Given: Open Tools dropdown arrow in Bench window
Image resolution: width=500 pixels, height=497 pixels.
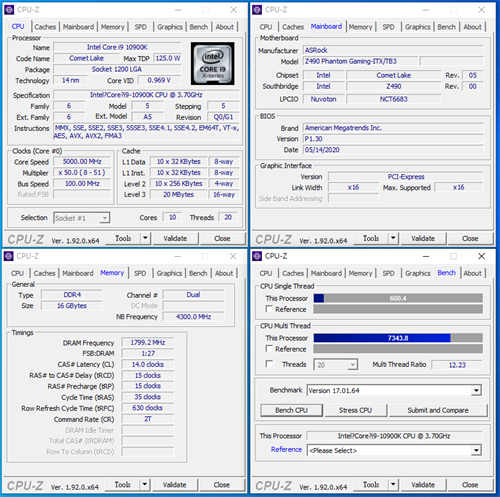Looking at the screenshot, I should click(x=393, y=484).
